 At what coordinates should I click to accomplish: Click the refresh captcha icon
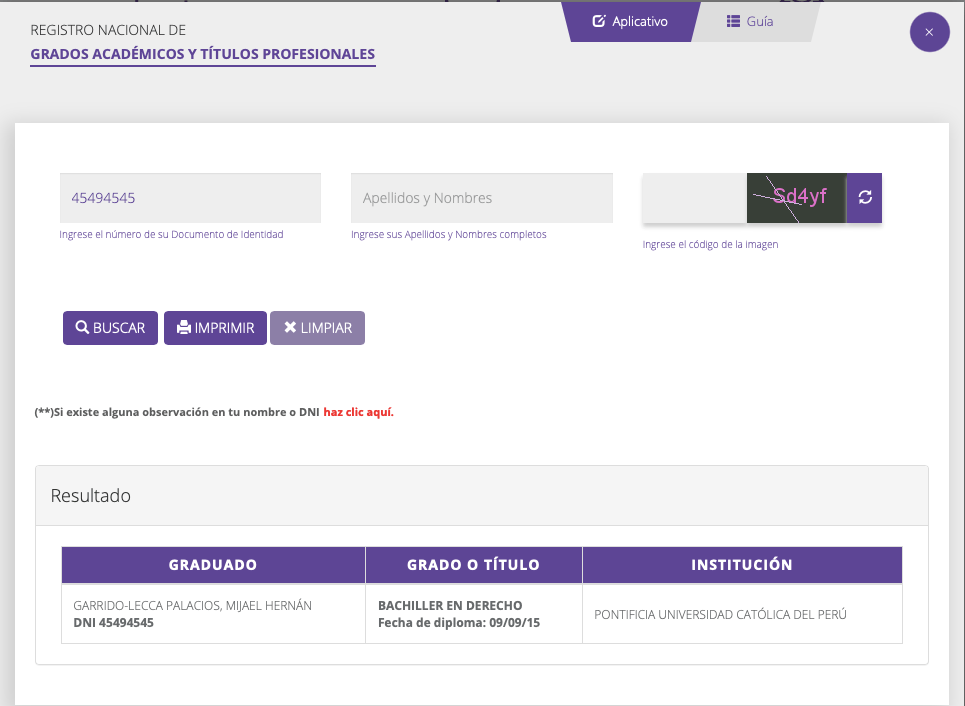coord(864,197)
